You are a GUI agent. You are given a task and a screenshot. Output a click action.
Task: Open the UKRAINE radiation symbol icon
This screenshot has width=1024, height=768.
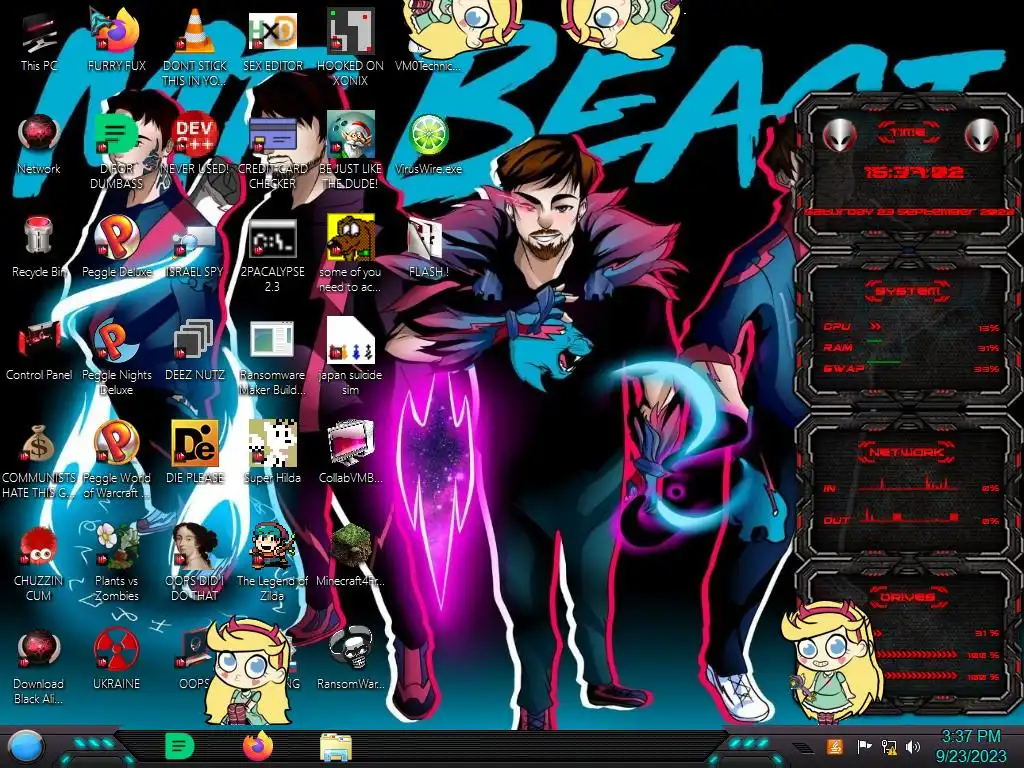(x=116, y=660)
